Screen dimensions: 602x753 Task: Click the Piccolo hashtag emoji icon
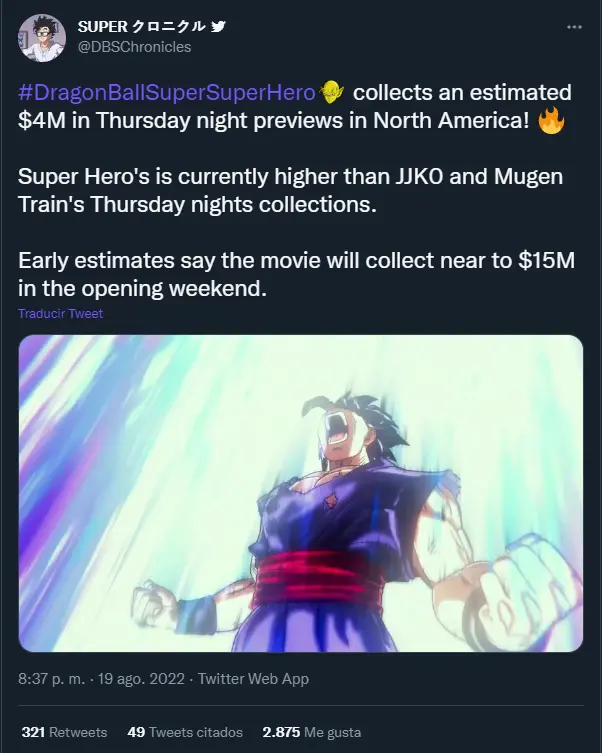tap(332, 92)
